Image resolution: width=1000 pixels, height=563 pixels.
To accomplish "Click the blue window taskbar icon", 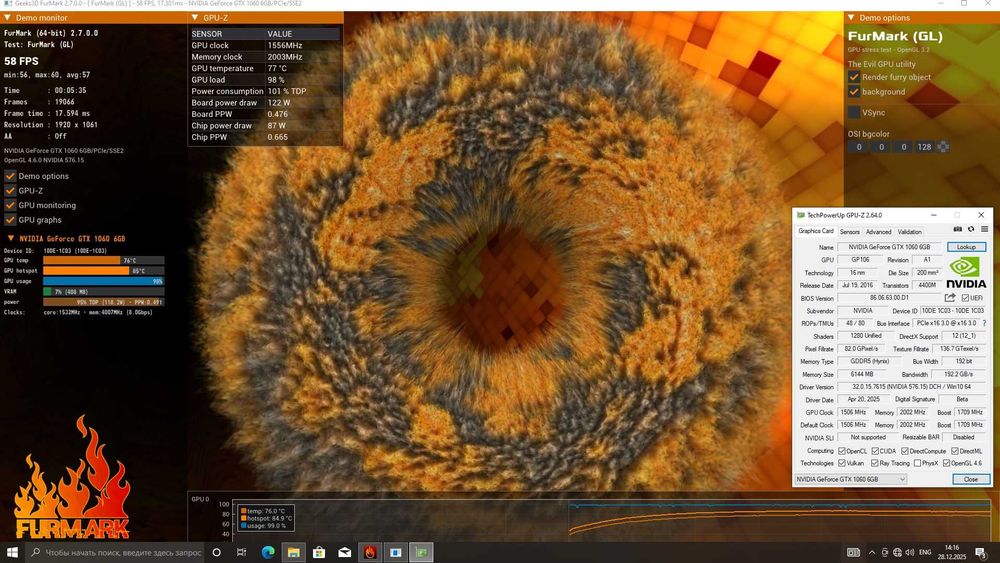I will pyautogui.click(x=395, y=552).
